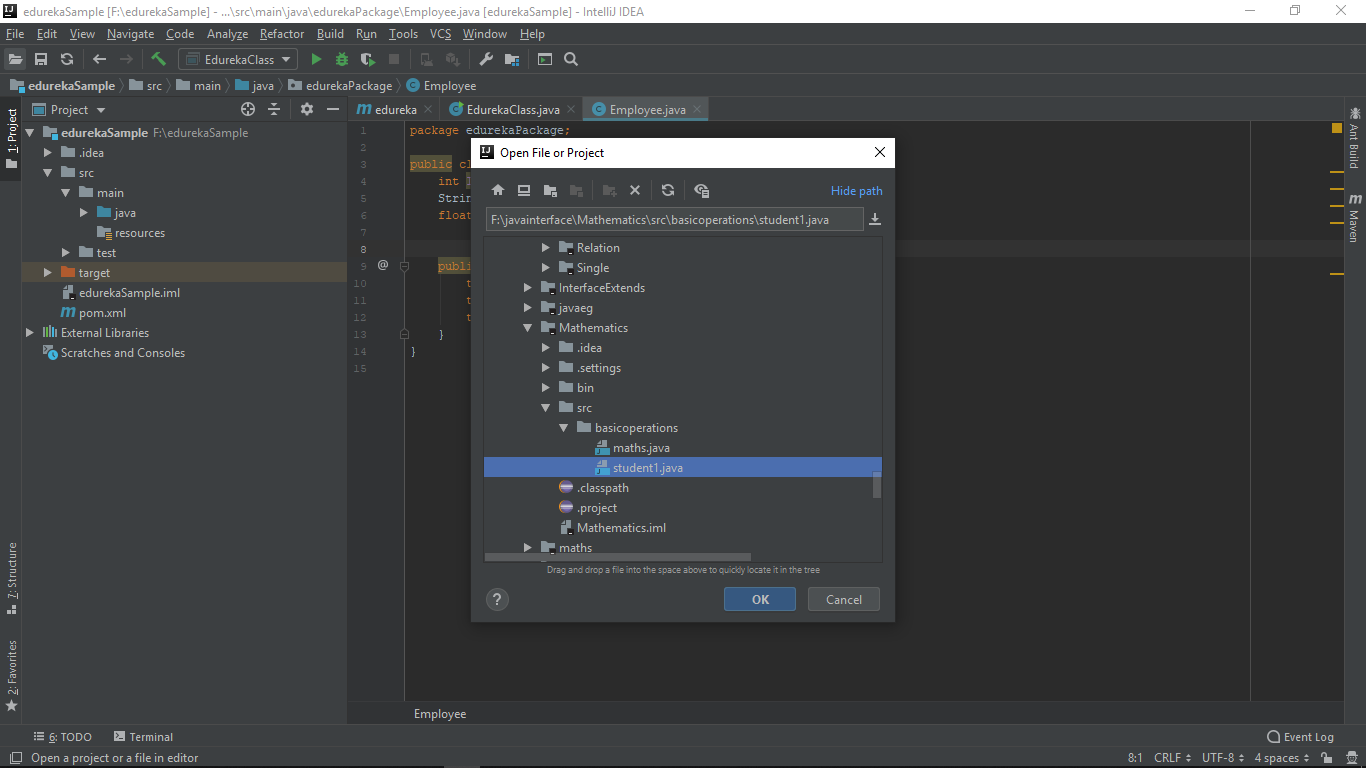Click Locate/Scroll from Source target icon

point(248,109)
